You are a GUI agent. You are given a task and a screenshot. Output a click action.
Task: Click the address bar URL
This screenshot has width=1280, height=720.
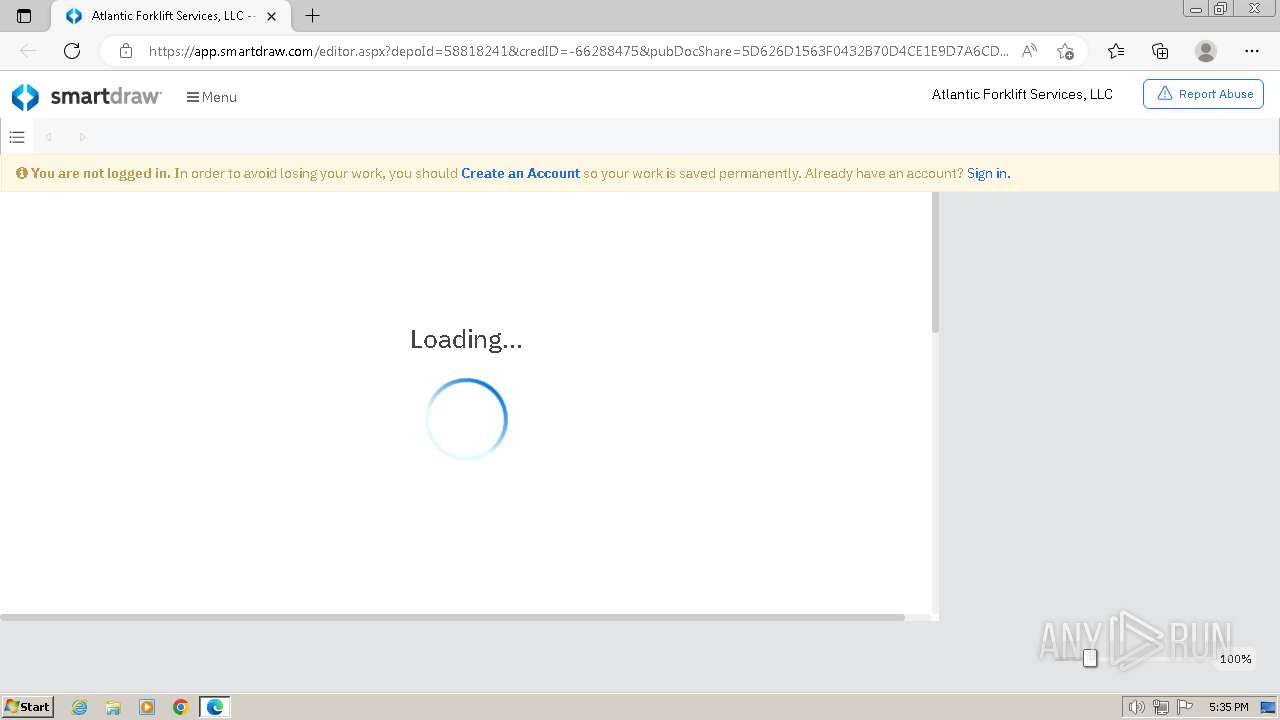click(x=578, y=51)
